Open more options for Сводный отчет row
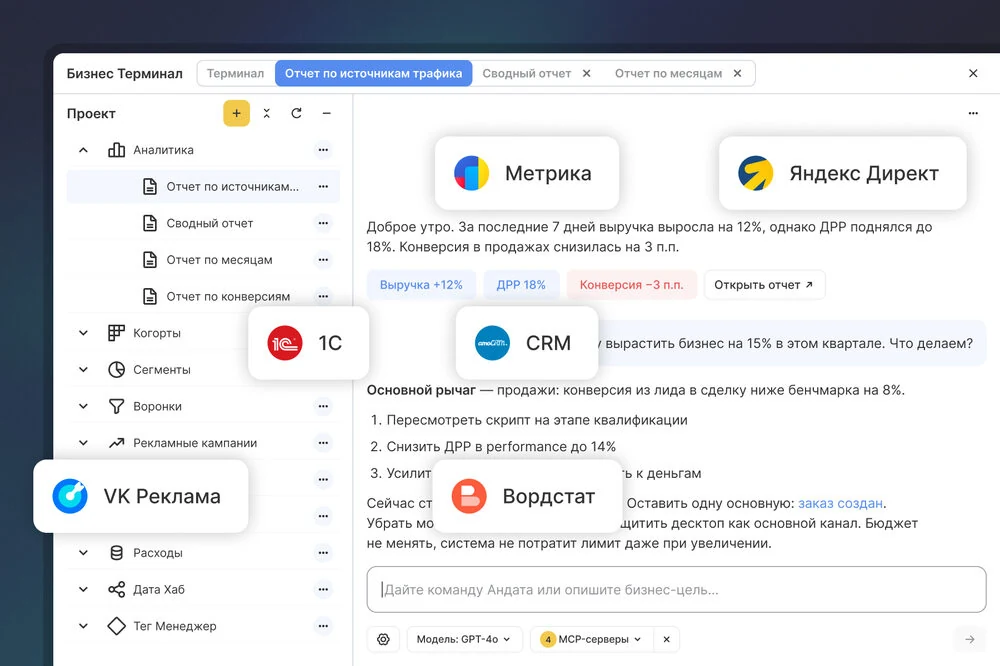Viewport: 1000px width, 666px height. (323, 223)
